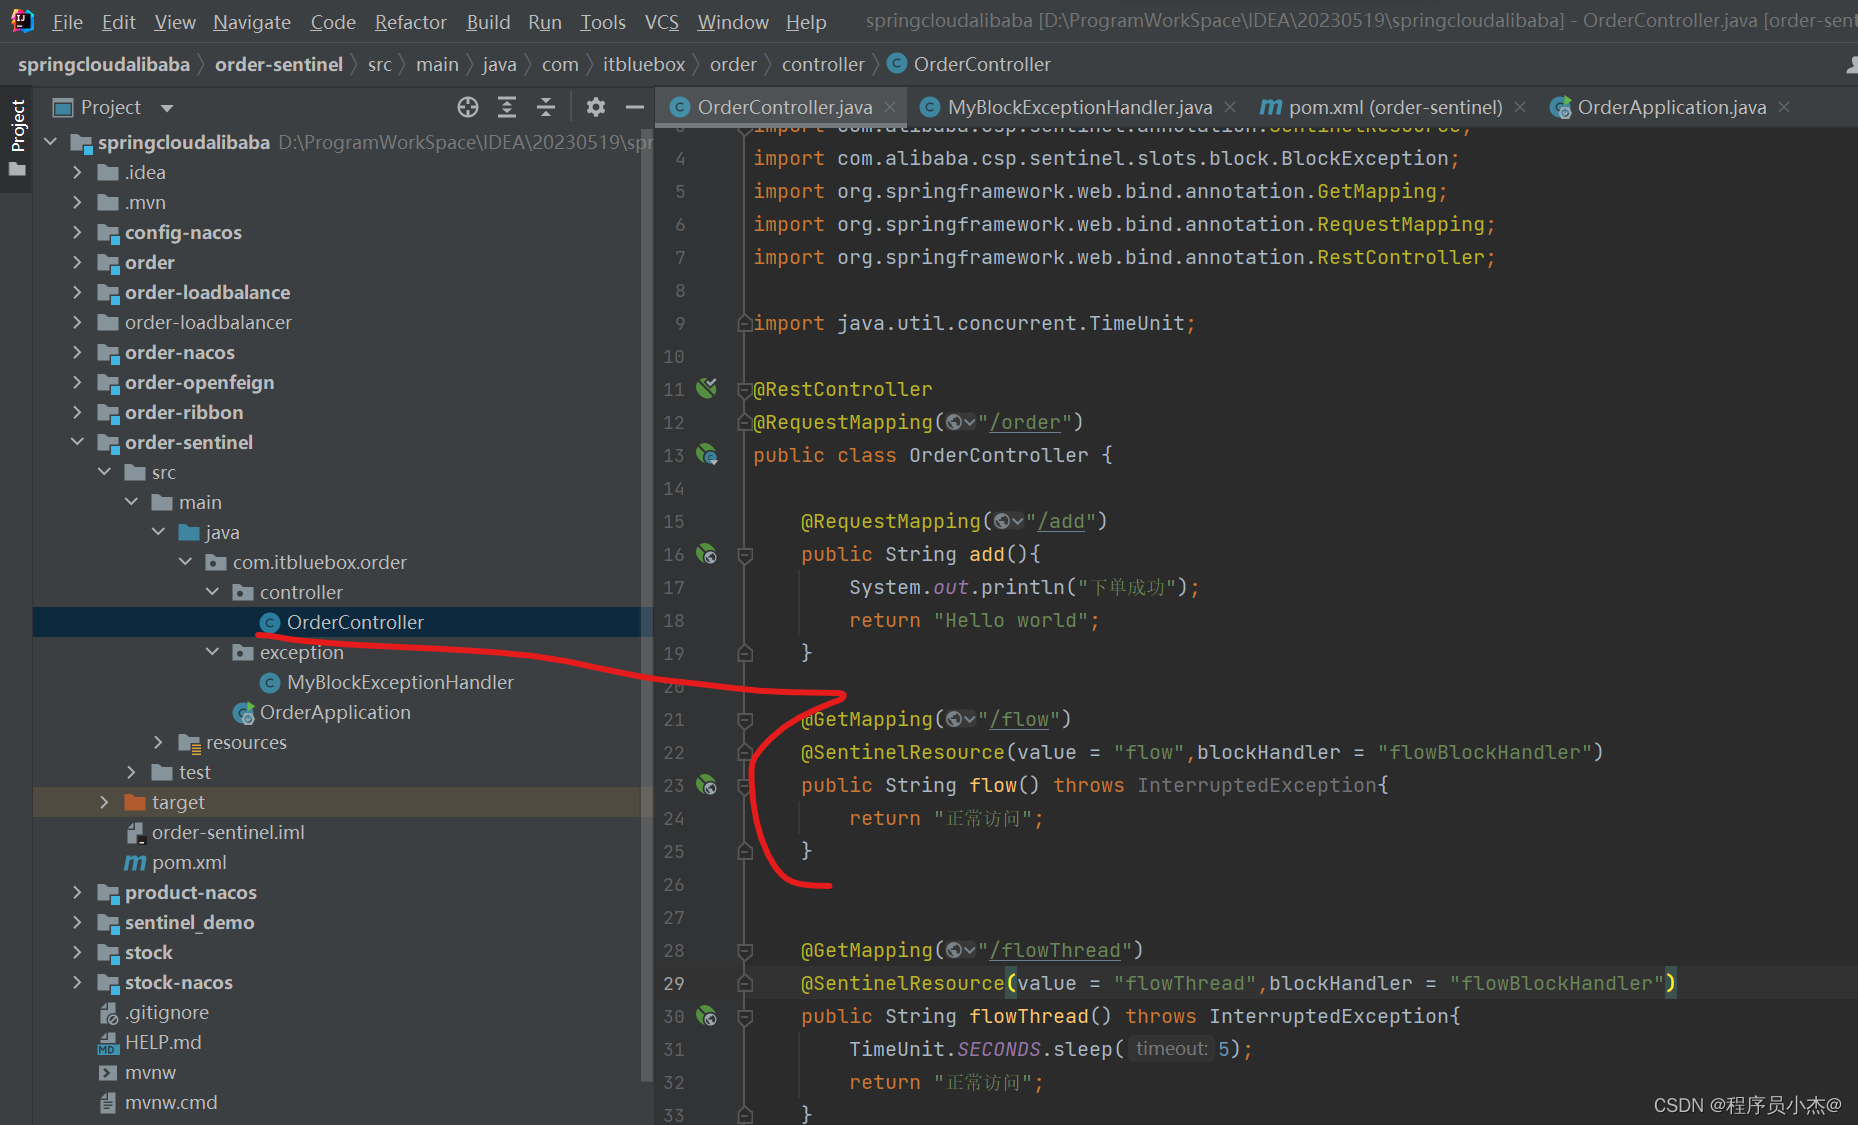Click controller in the breadcrumb bar
Image resolution: width=1858 pixels, height=1125 pixels.
coord(823,65)
